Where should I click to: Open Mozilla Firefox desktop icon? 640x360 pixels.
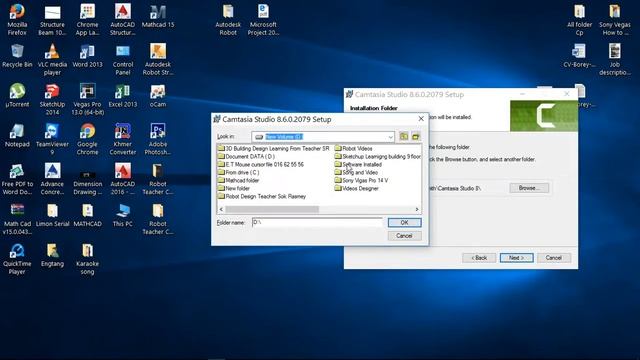(17, 20)
